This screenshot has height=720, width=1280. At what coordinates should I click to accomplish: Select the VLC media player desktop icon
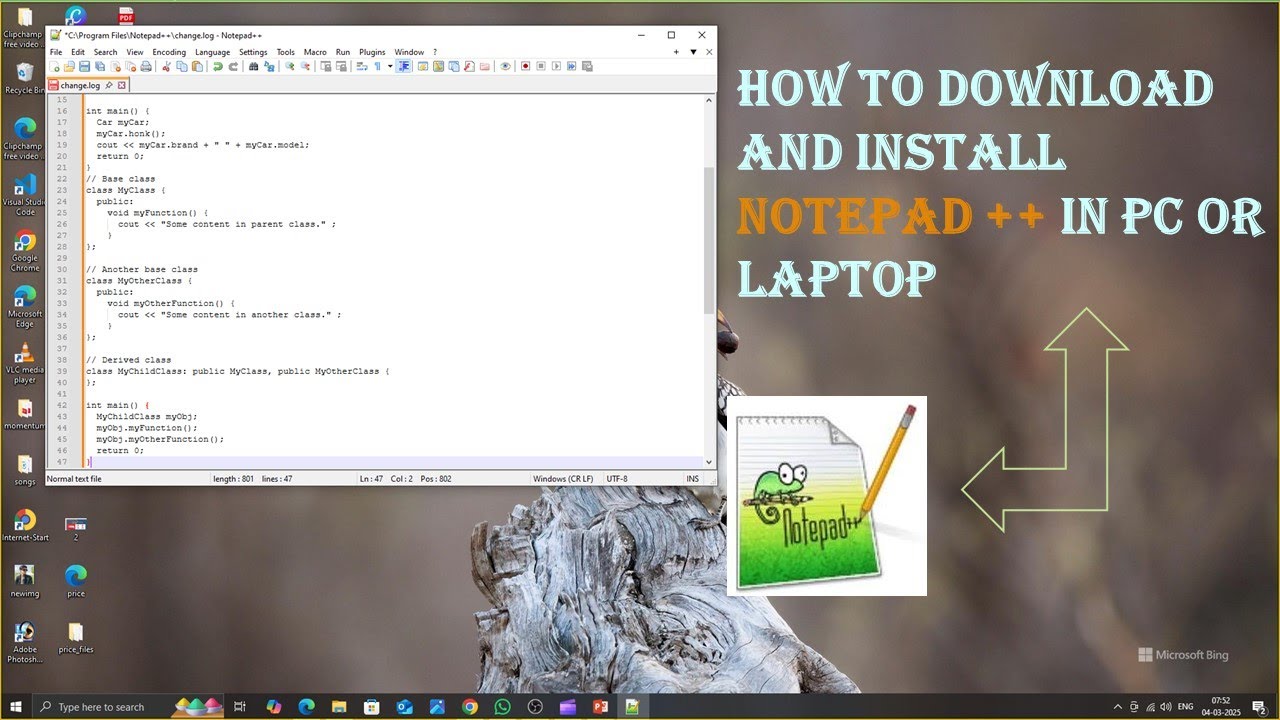click(25, 362)
